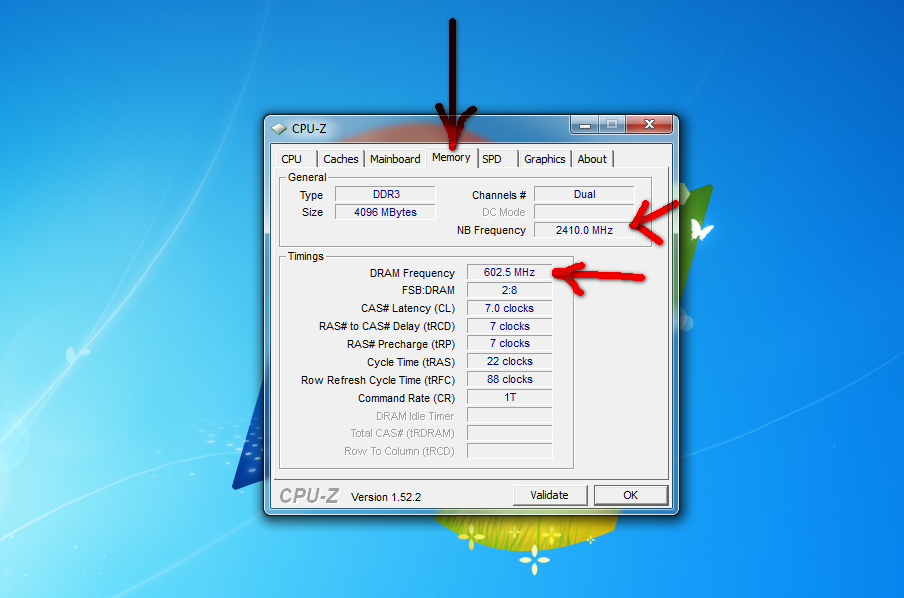Click the DRAM Frequency label
Screen dimensions: 904x598
[x=412, y=273]
